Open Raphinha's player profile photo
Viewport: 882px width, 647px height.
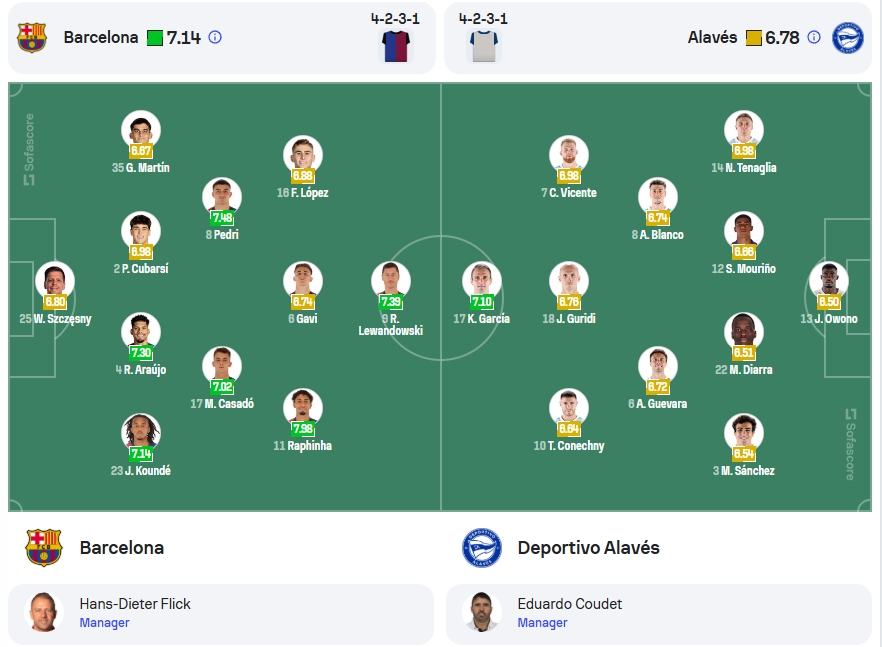[x=303, y=407]
